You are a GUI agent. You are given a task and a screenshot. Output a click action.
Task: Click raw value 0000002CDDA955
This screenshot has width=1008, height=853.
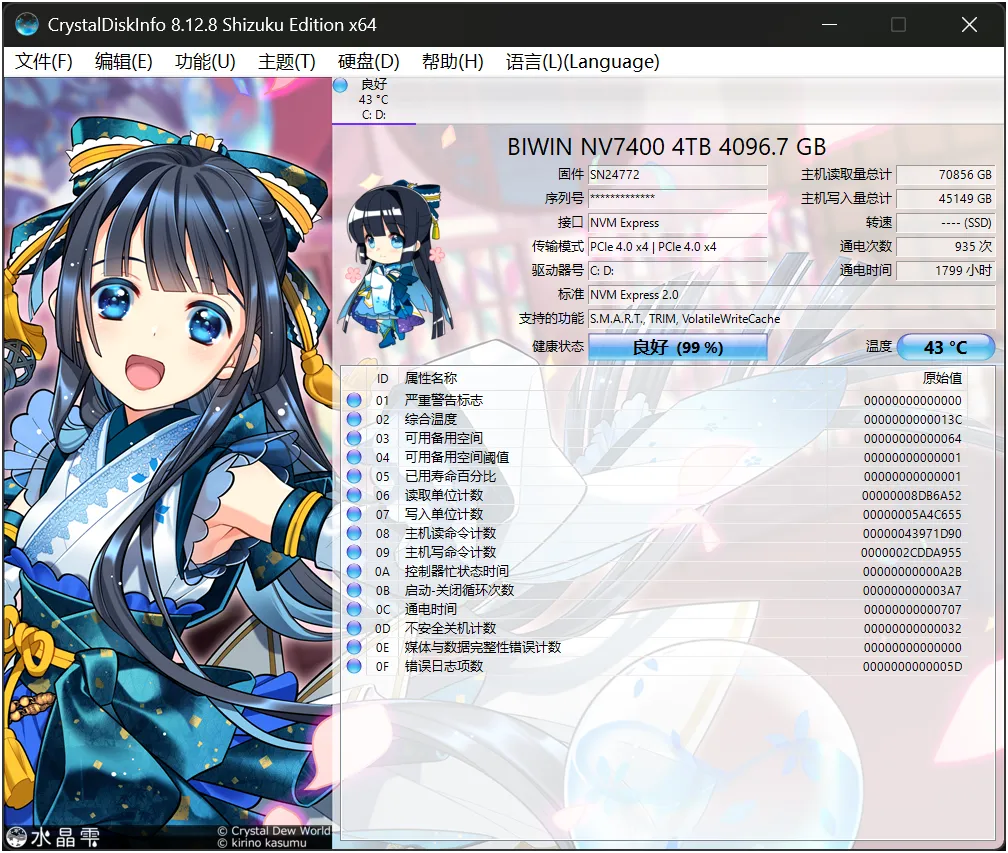[x=911, y=553]
